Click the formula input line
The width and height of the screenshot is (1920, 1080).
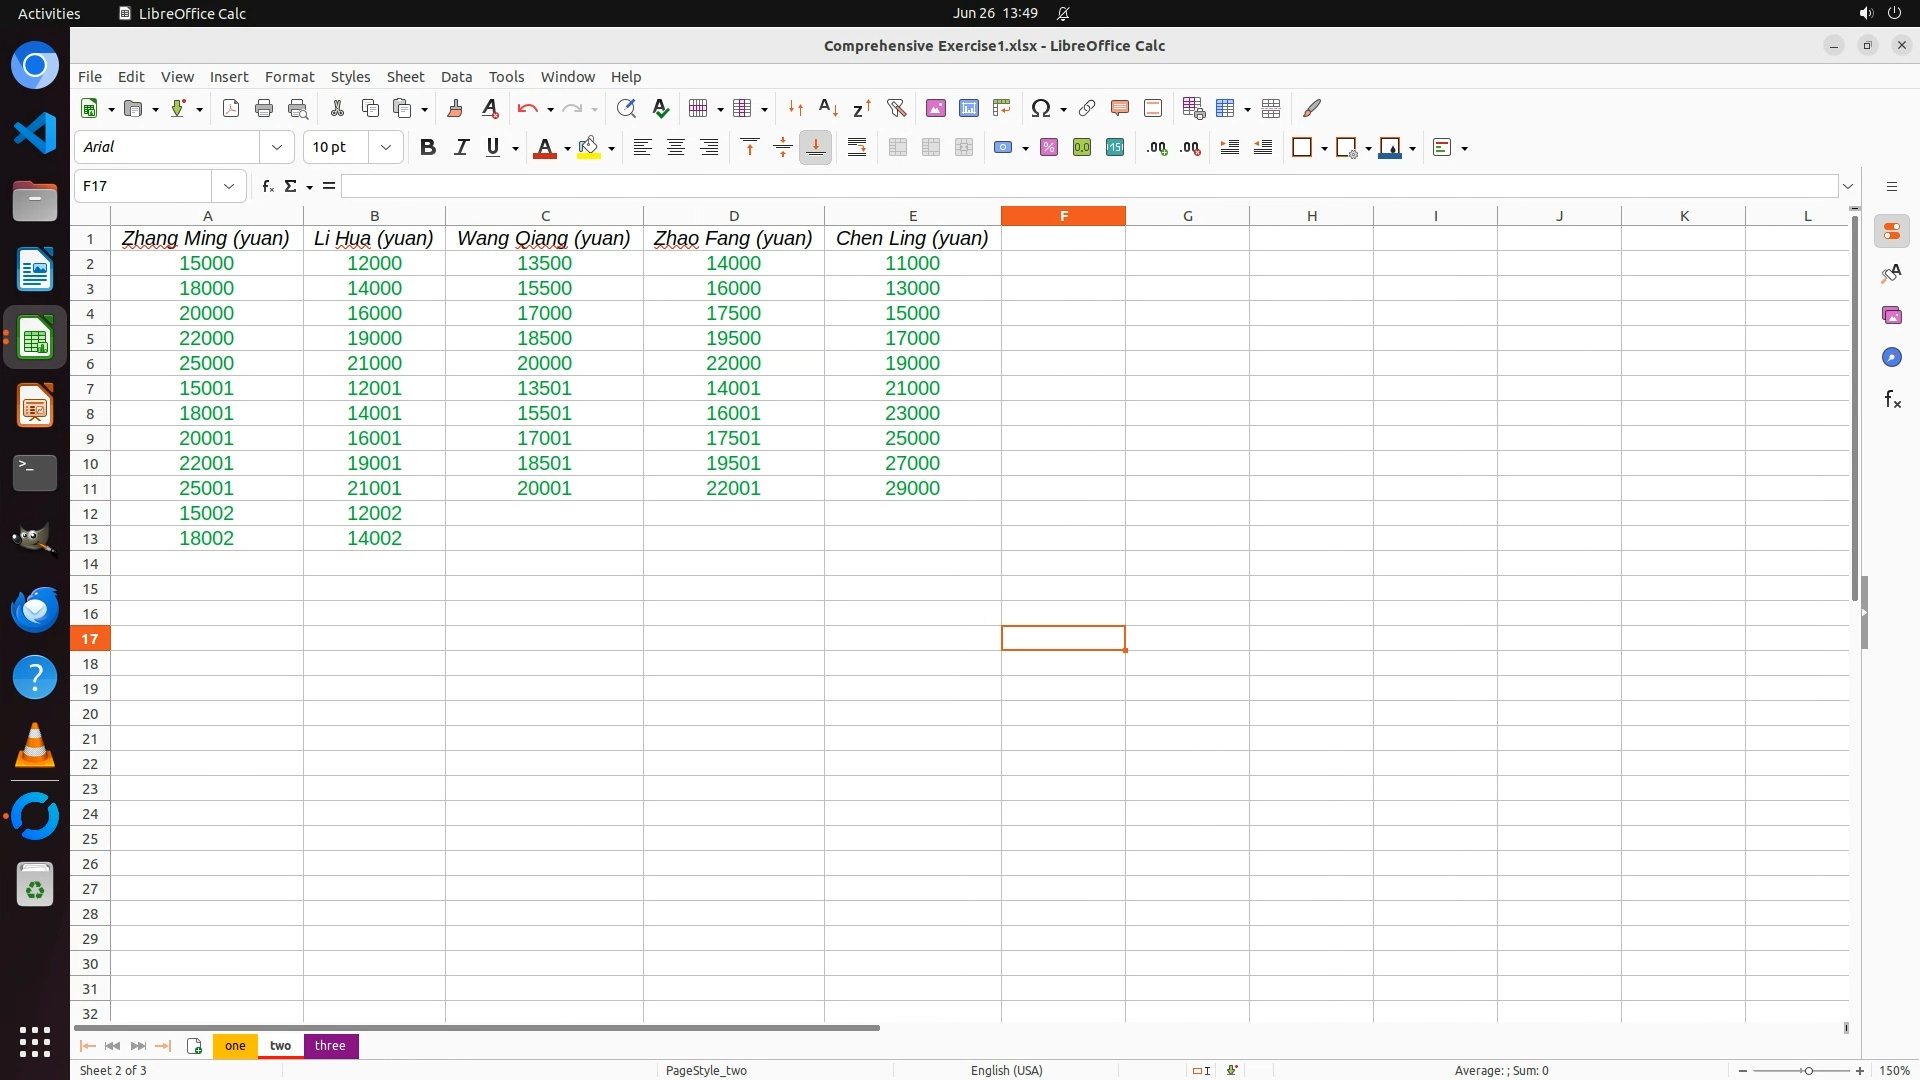pos(1088,186)
